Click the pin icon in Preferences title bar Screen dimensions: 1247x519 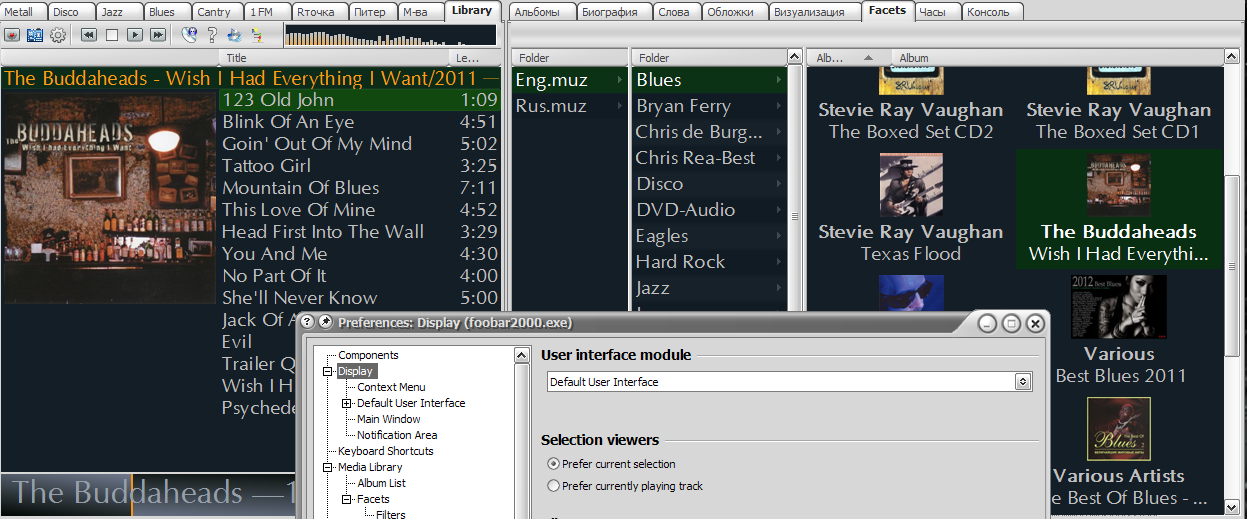pos(325,322)
